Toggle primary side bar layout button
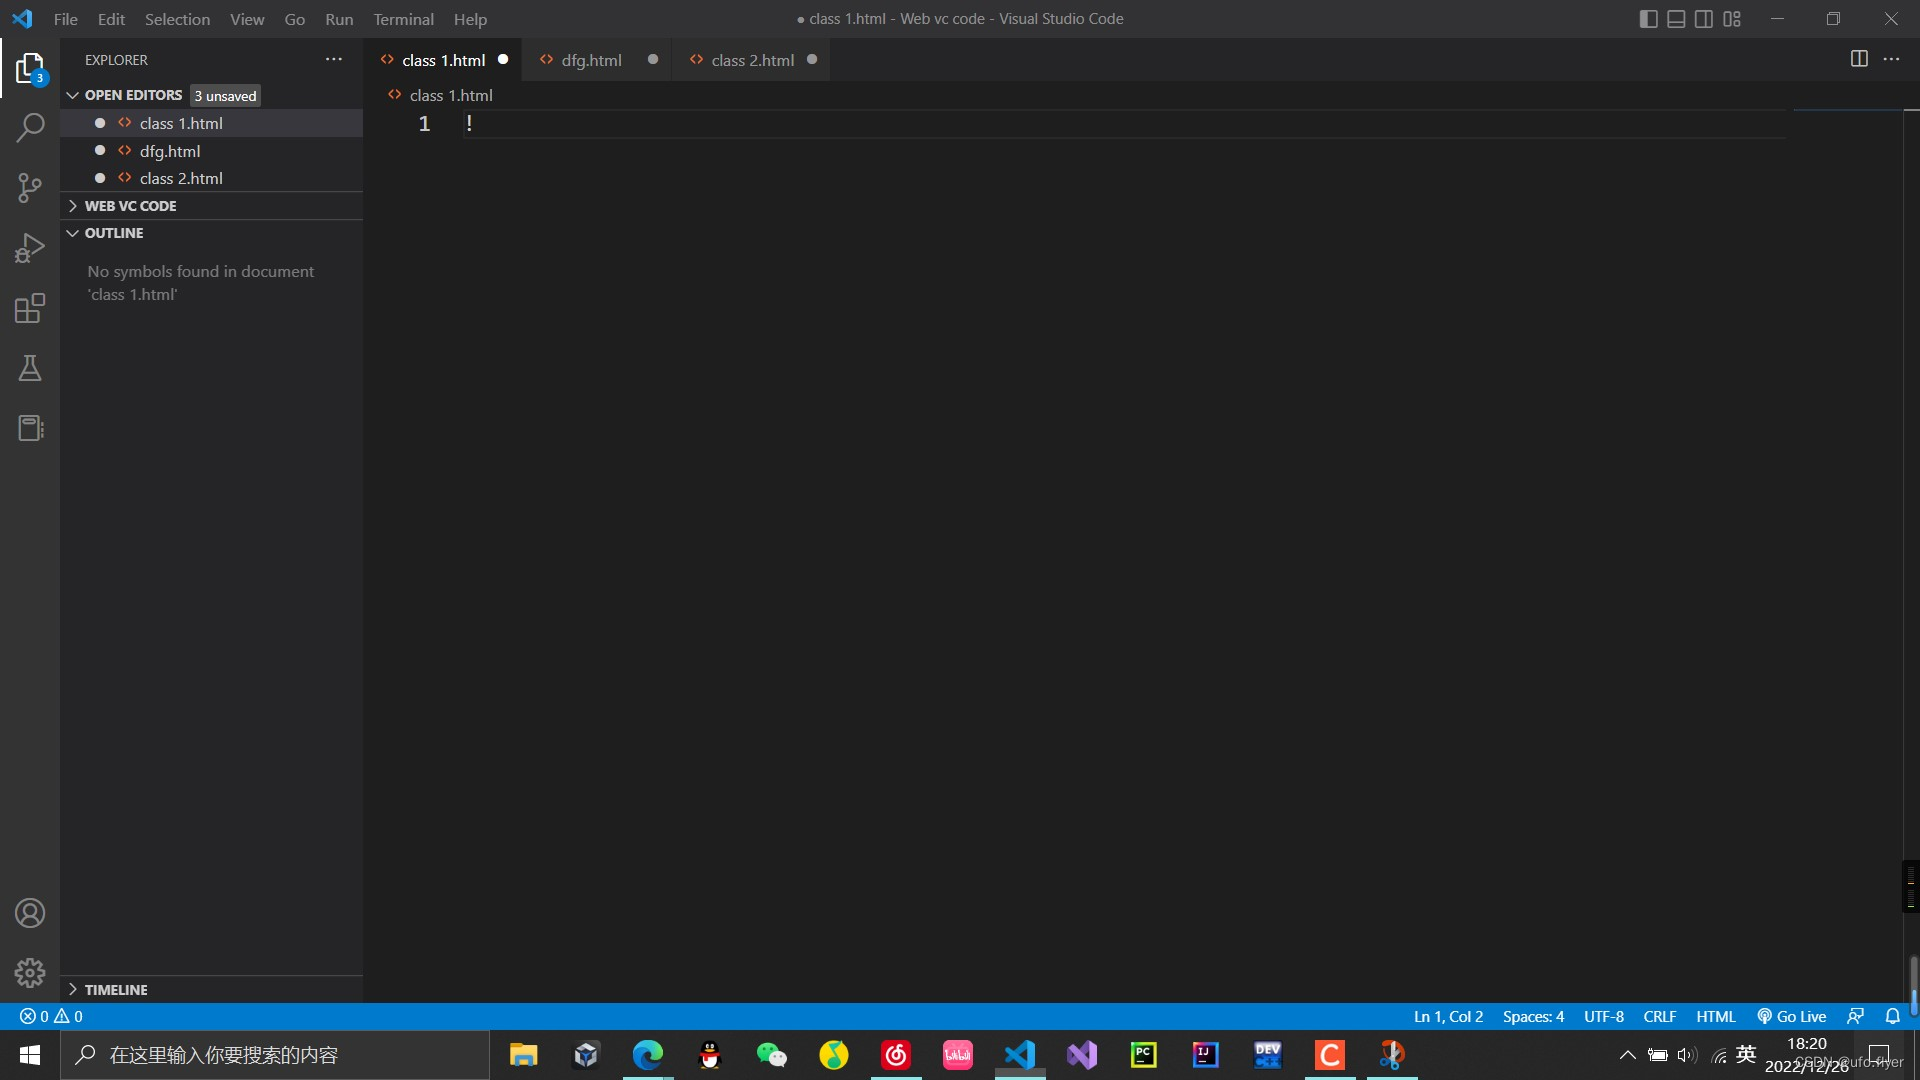The width and height of the screenshot is (1920, 1080). coord(1649,19)
